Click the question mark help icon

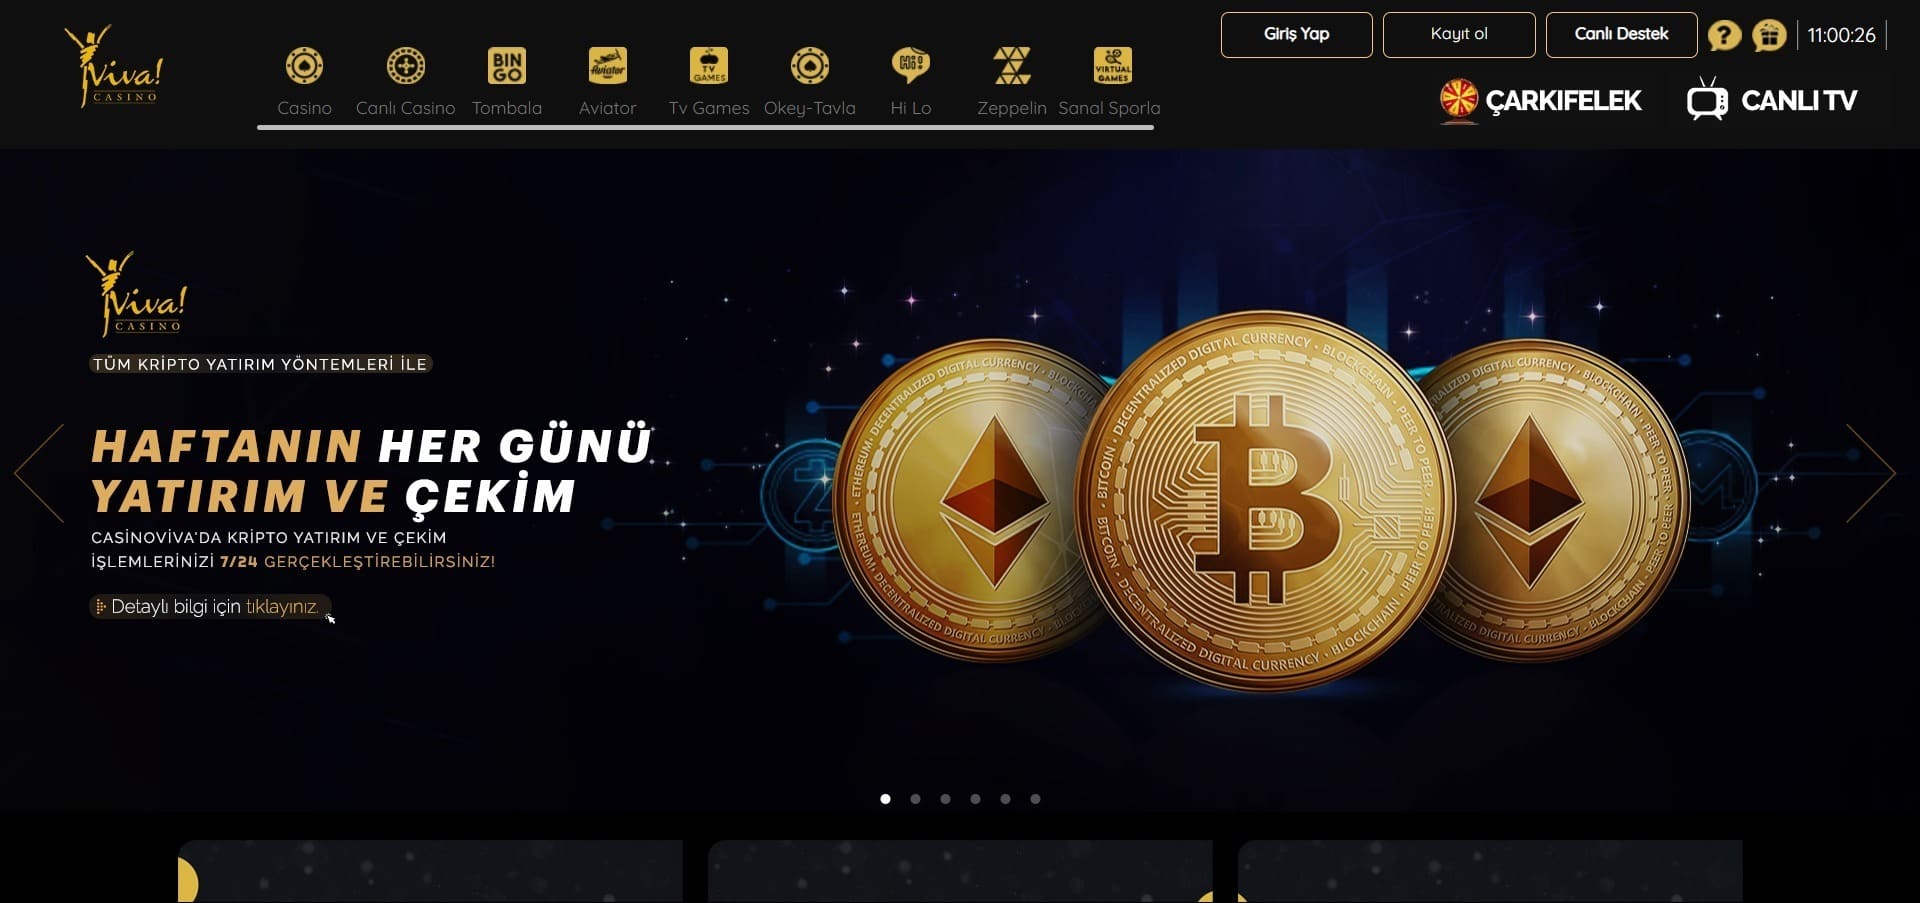1724,35
